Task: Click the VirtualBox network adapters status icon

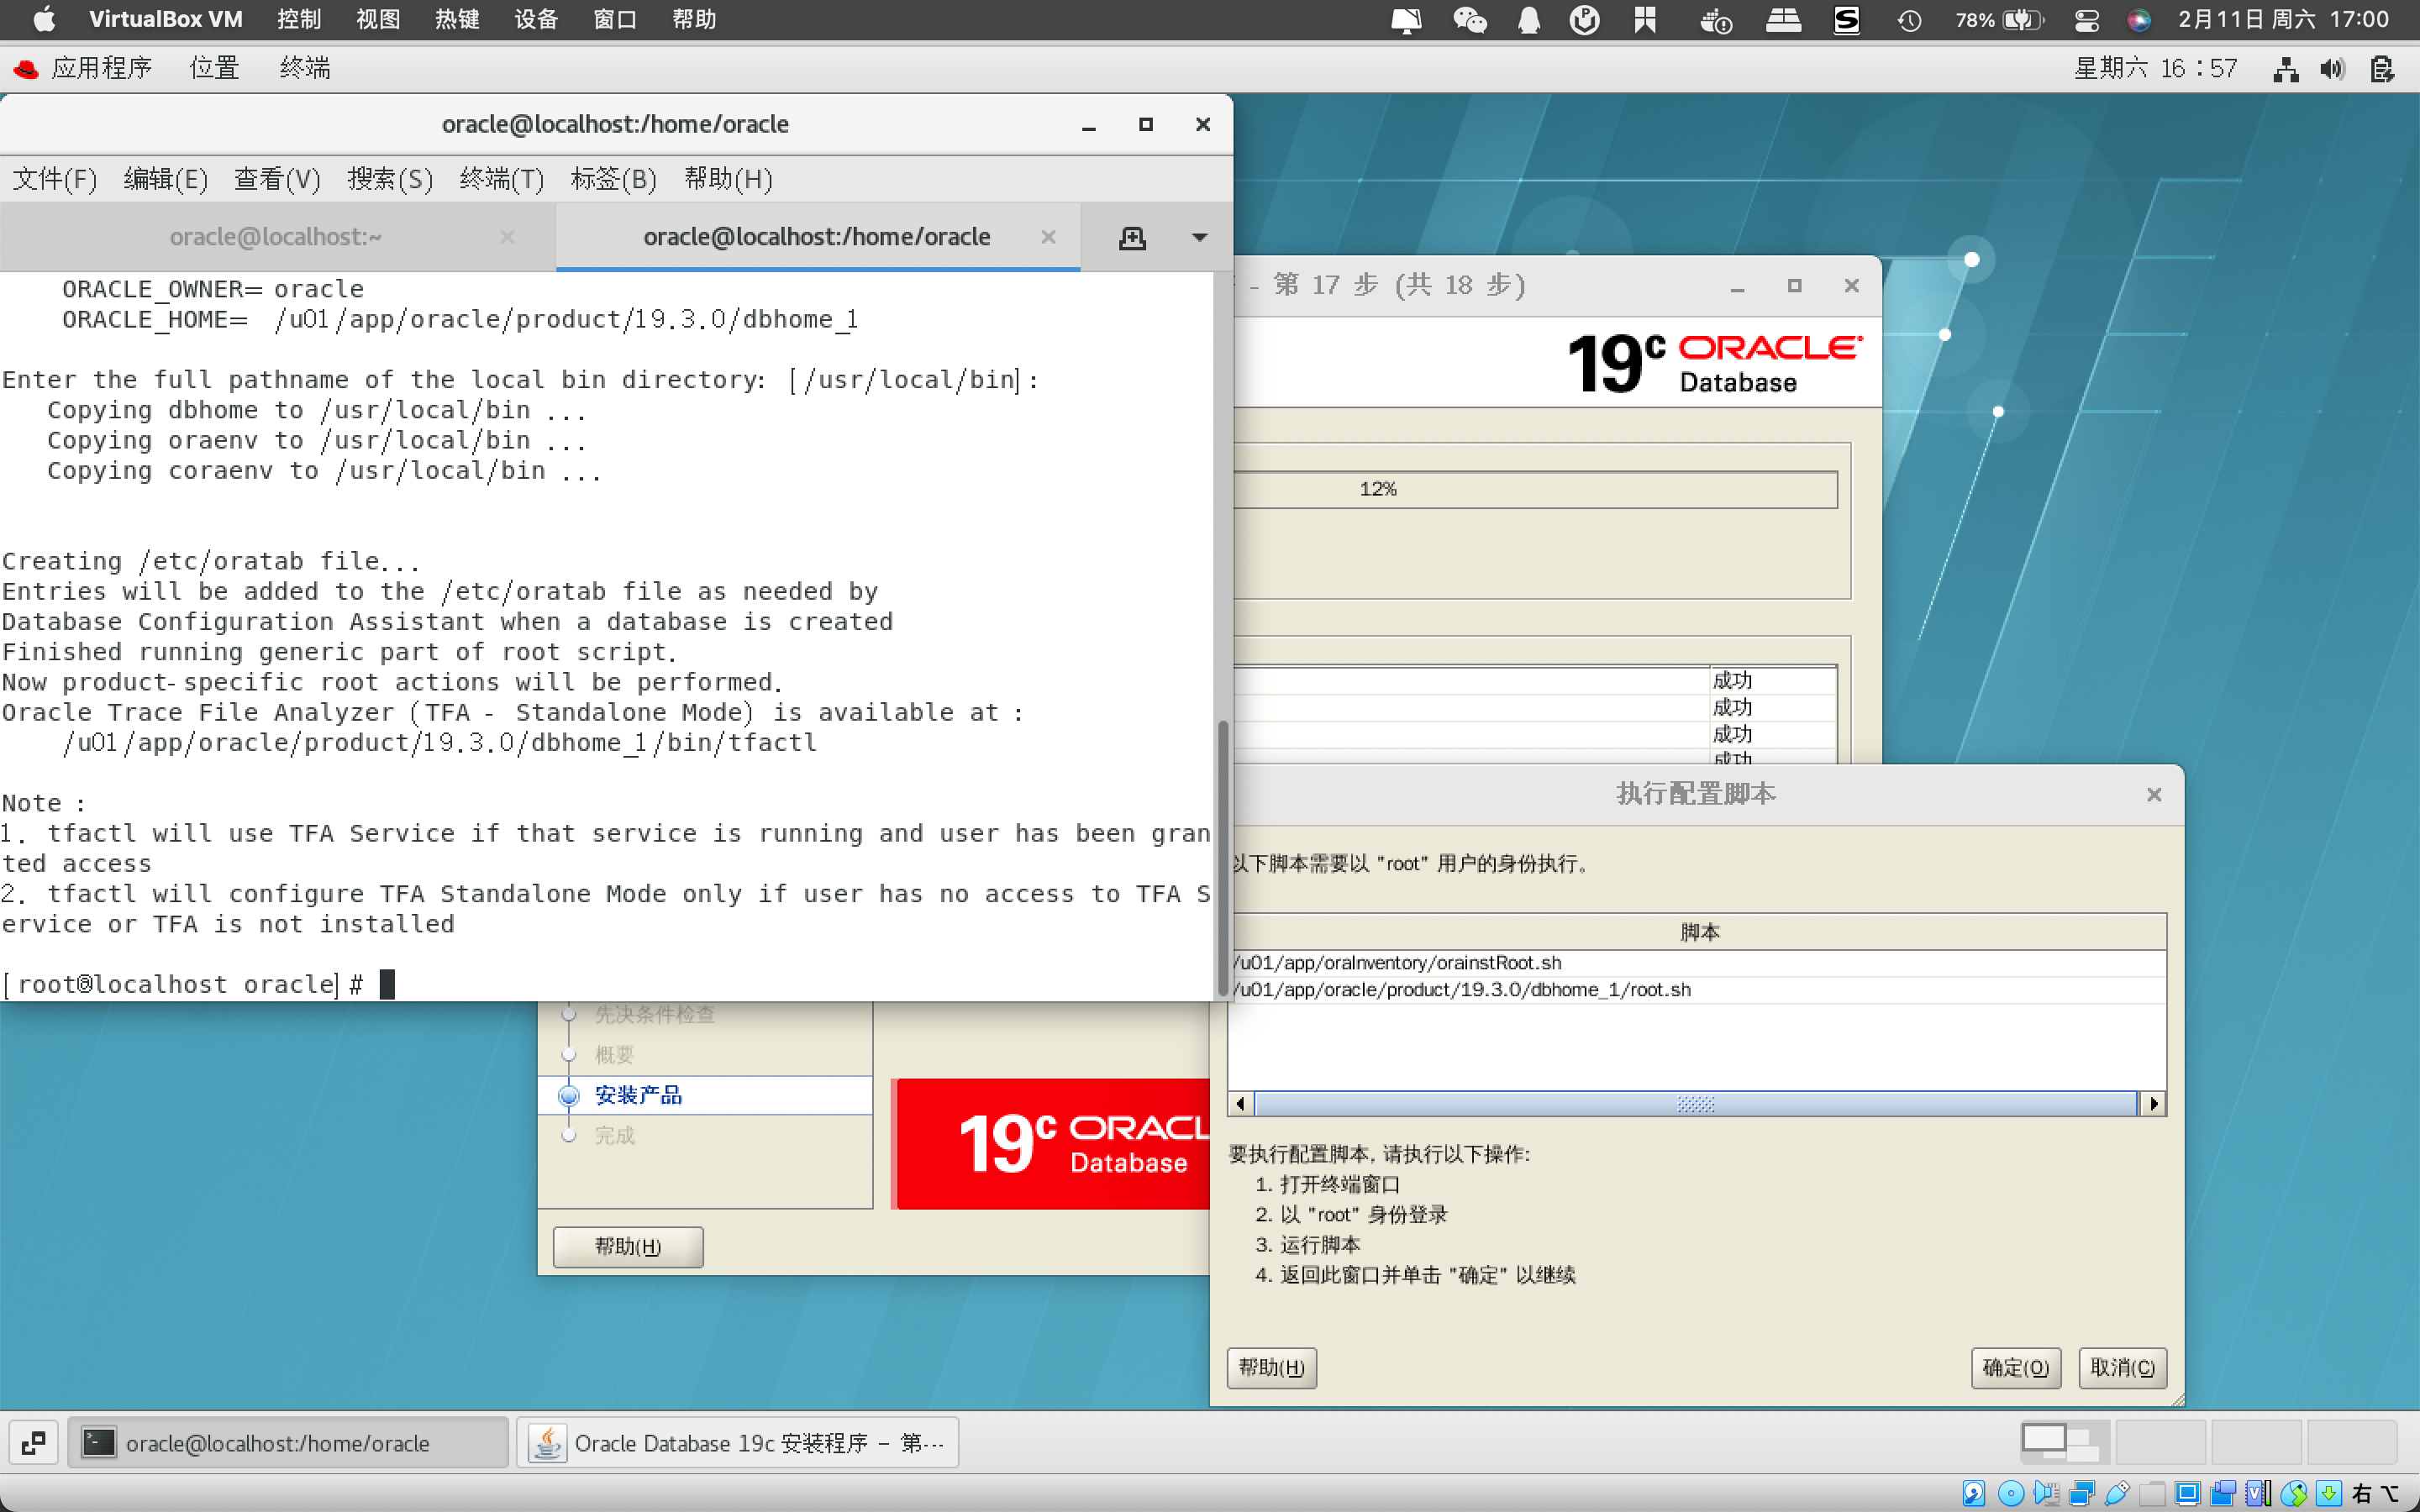Action: (x=2082, y=1493)
